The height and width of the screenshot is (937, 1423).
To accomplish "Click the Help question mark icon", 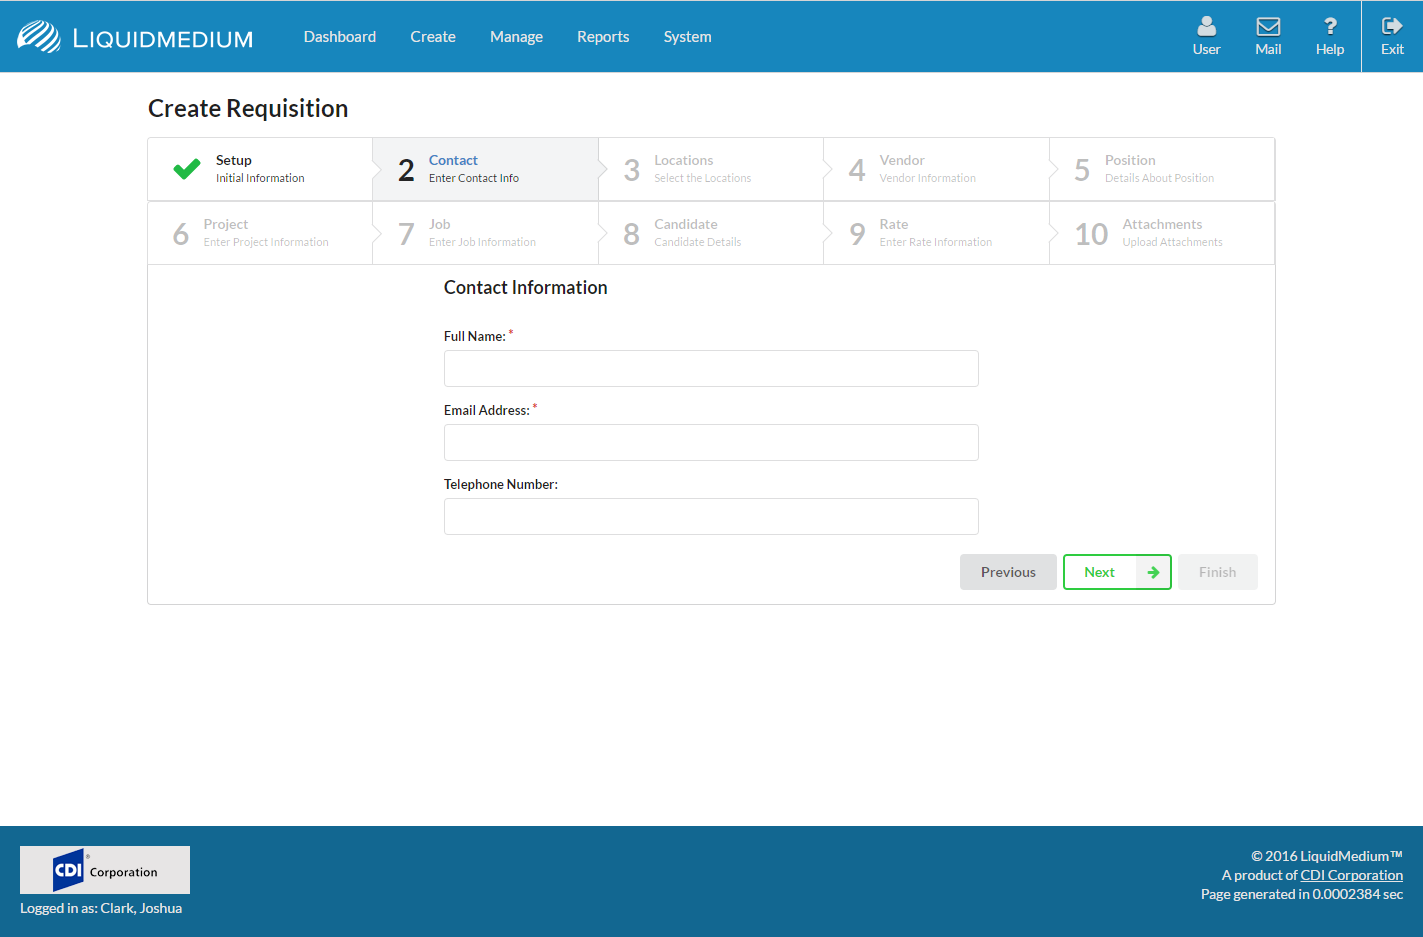I will coord(1329,27).
